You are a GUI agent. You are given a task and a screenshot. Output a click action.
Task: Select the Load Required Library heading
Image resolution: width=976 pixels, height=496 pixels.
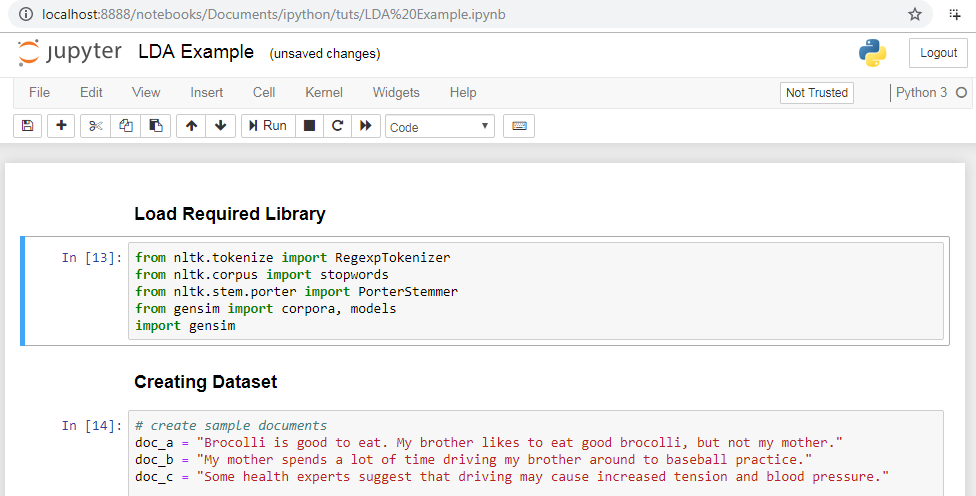point(230,213)
